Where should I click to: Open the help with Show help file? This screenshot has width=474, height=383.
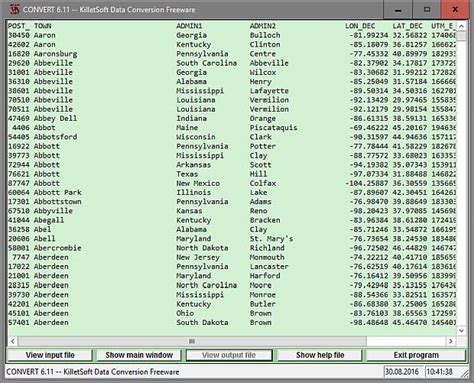pos(320,355)
